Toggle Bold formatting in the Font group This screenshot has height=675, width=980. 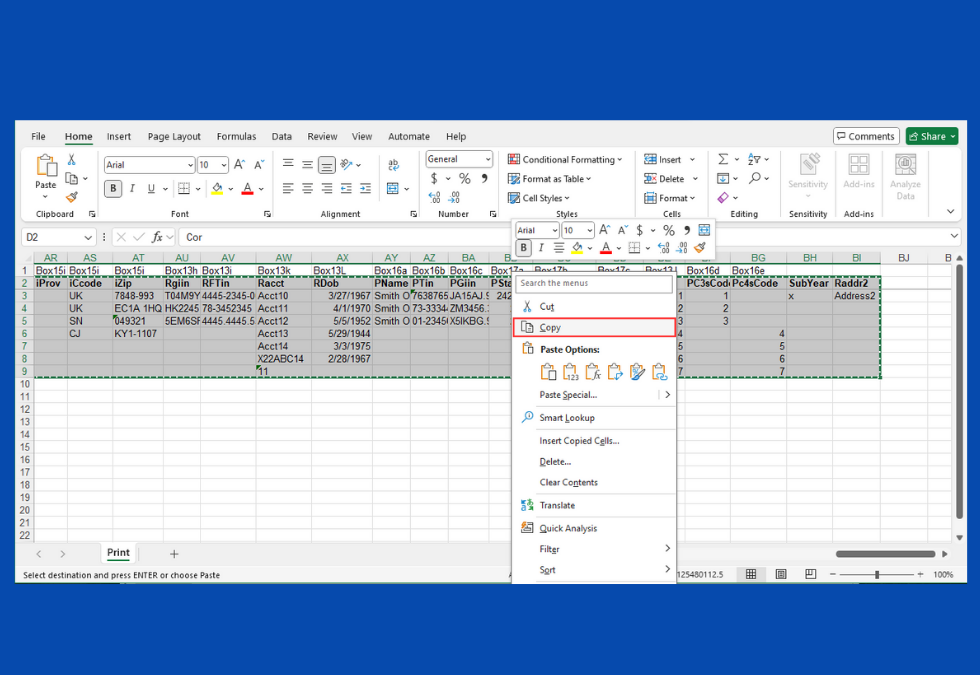113,188
